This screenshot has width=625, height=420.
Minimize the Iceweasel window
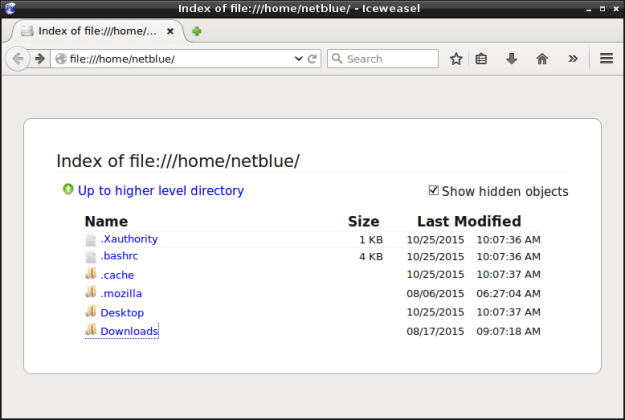(x=589, y=9)
